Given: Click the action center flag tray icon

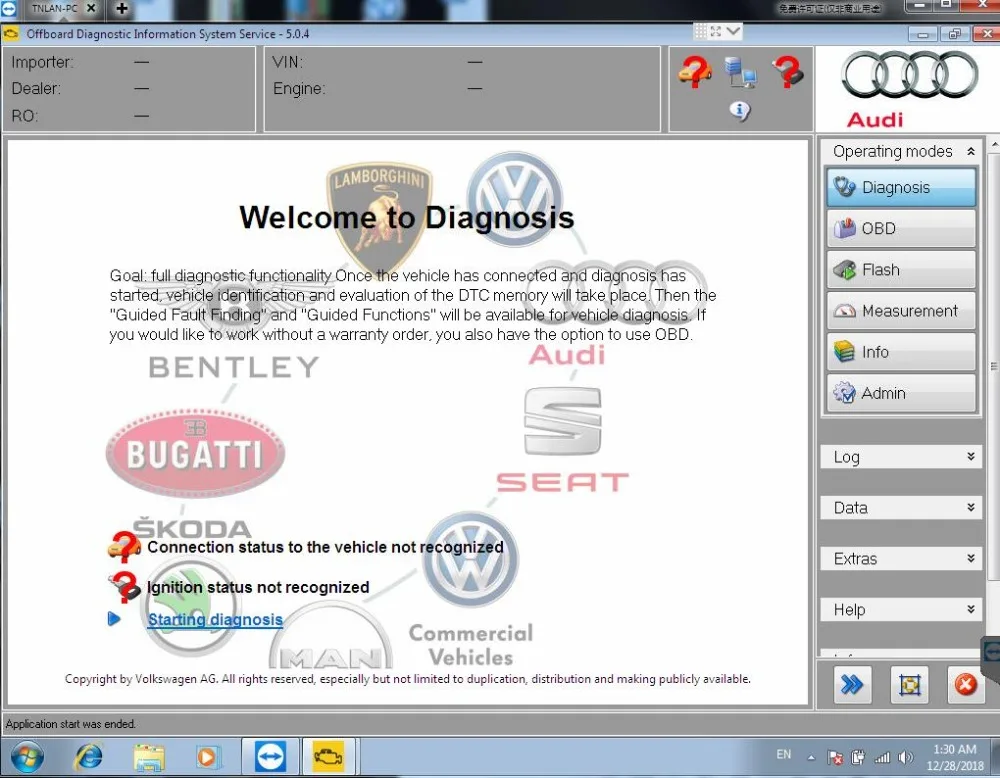Looking at the screenshot, I should [835, 758].
